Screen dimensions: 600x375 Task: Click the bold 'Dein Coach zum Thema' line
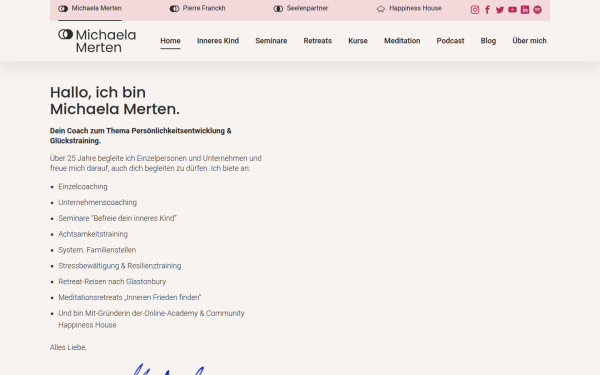[140, 136]
